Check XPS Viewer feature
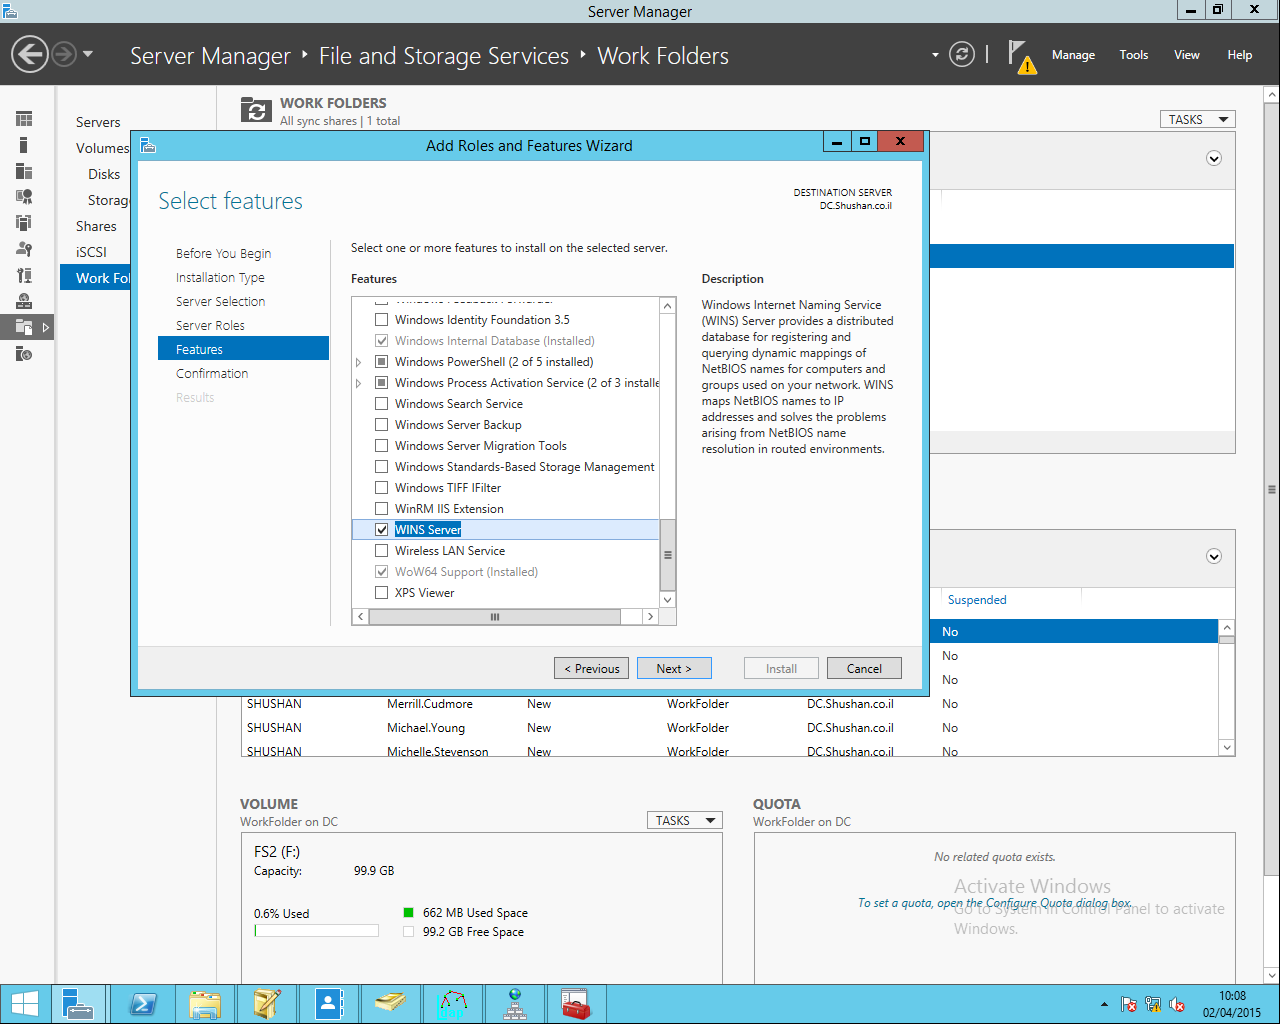The width and height of the screenshot is (1280, 1024). click(381, 593)
